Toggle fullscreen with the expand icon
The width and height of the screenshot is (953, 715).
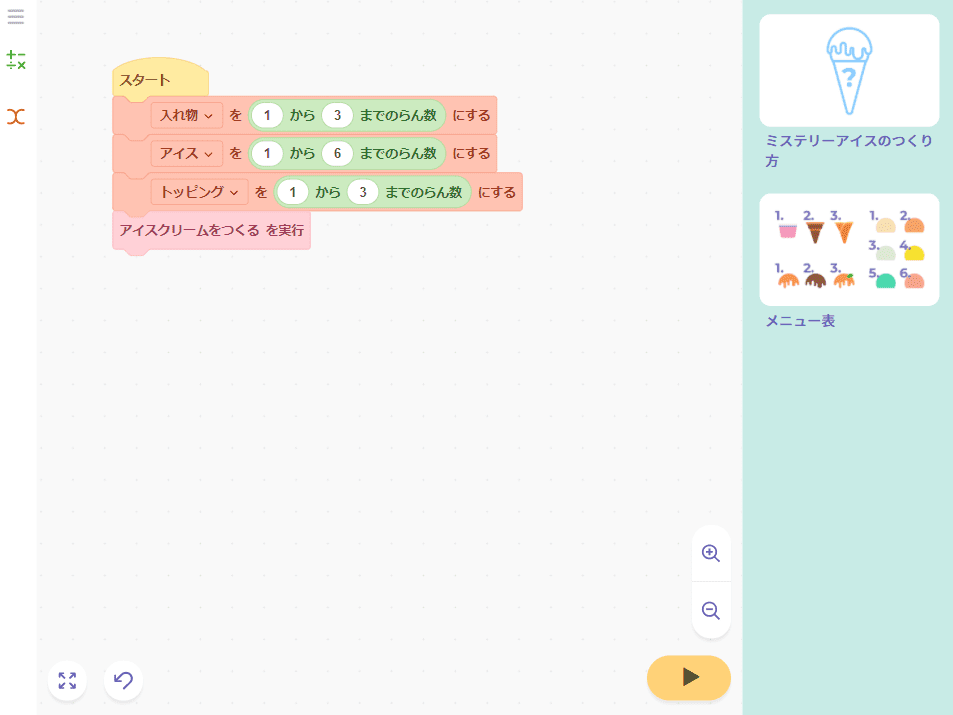point(67,681)
